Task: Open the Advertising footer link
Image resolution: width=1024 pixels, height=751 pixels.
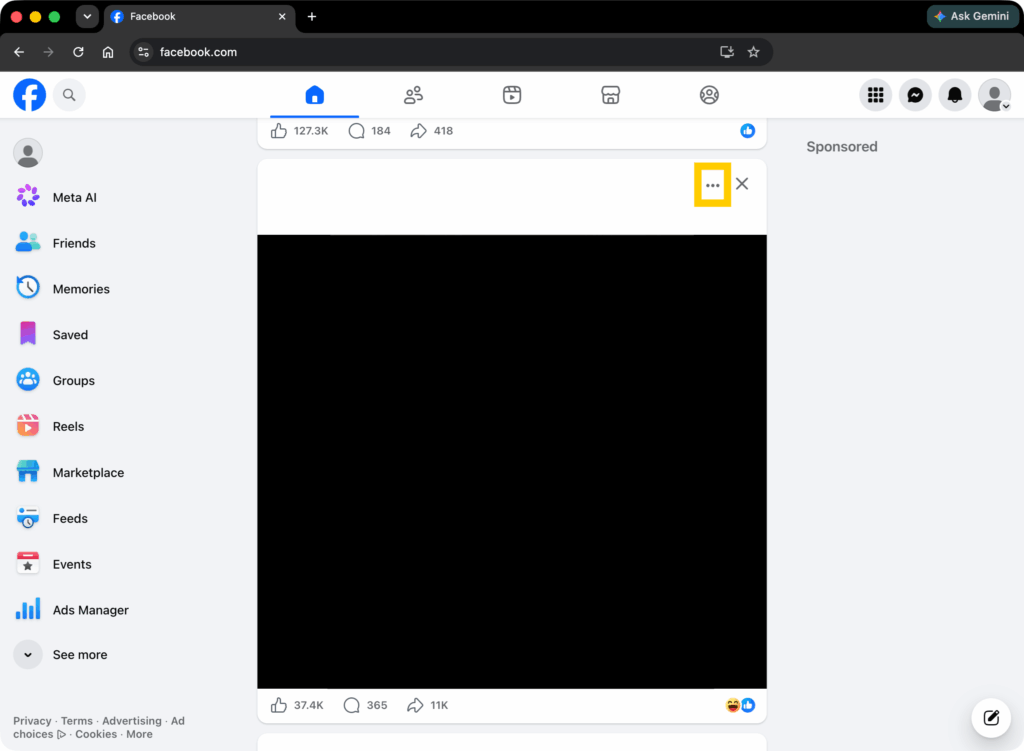Action: [x=132, y=721]
